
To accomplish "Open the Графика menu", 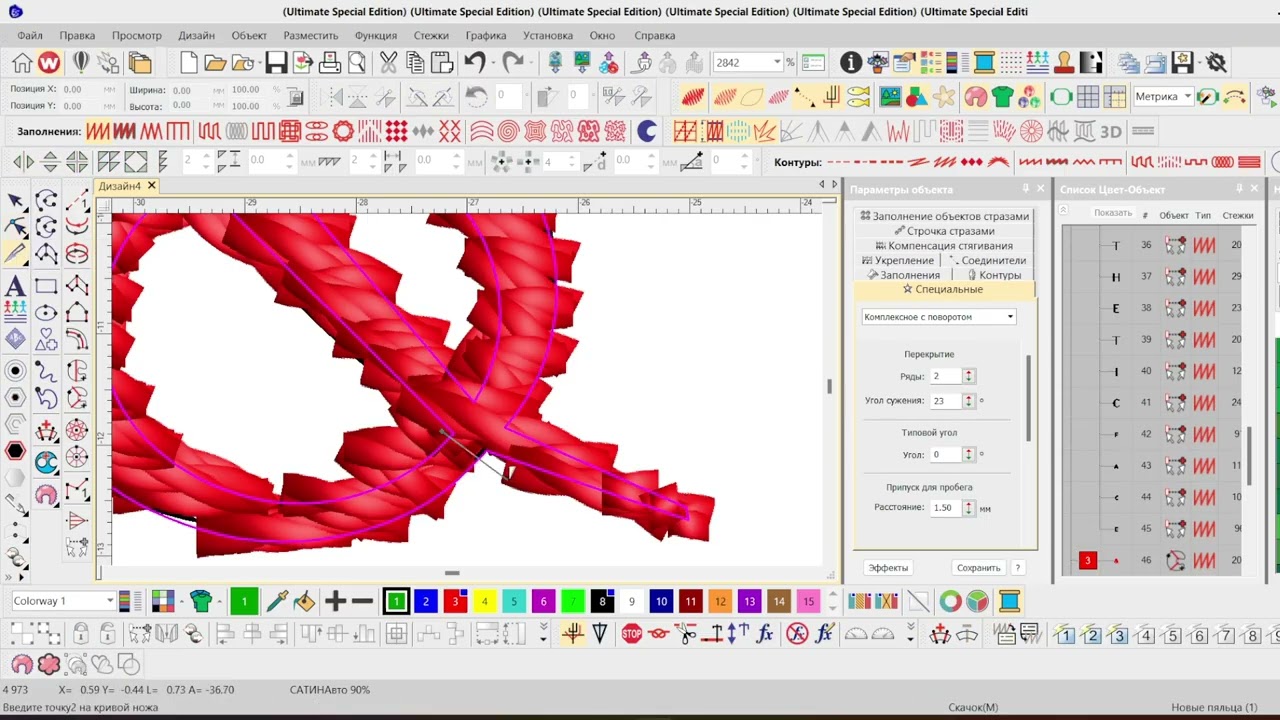I will coord(485,35).
